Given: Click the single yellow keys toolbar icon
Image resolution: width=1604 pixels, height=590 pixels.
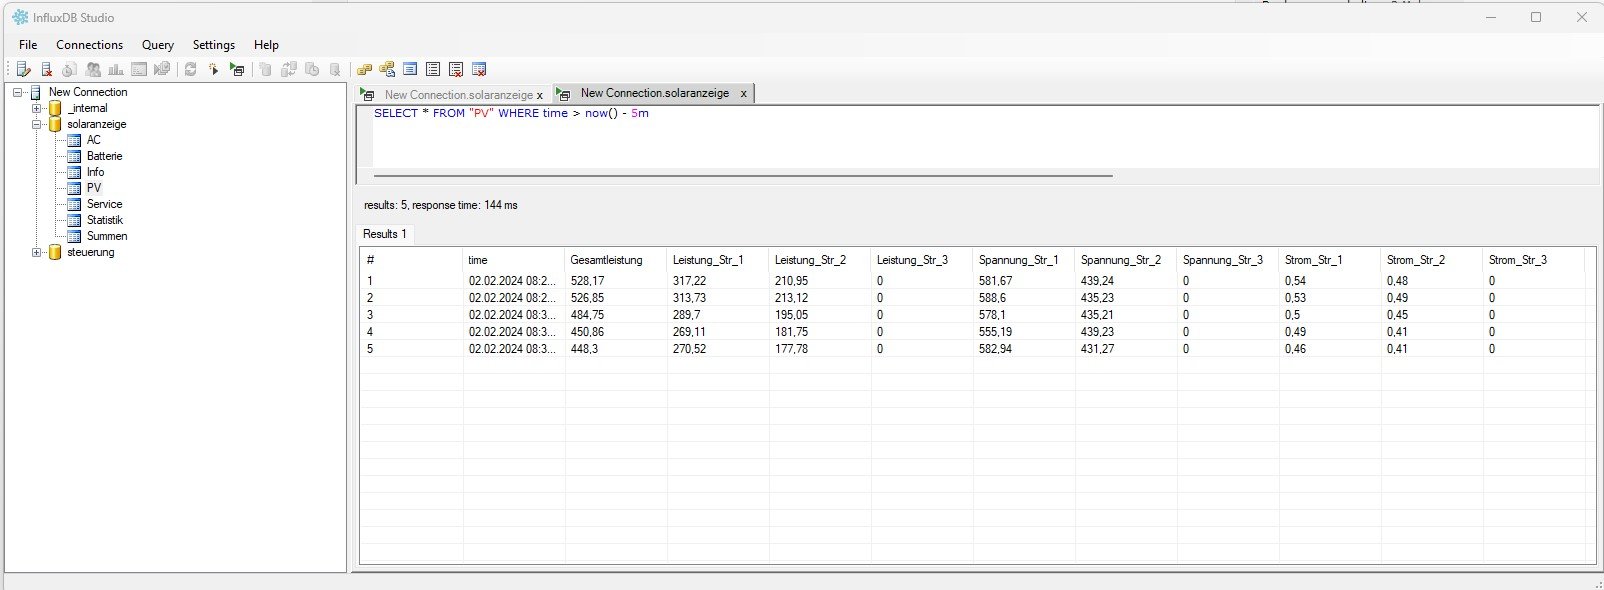Looking at the screenshot, I should point(364,70).
